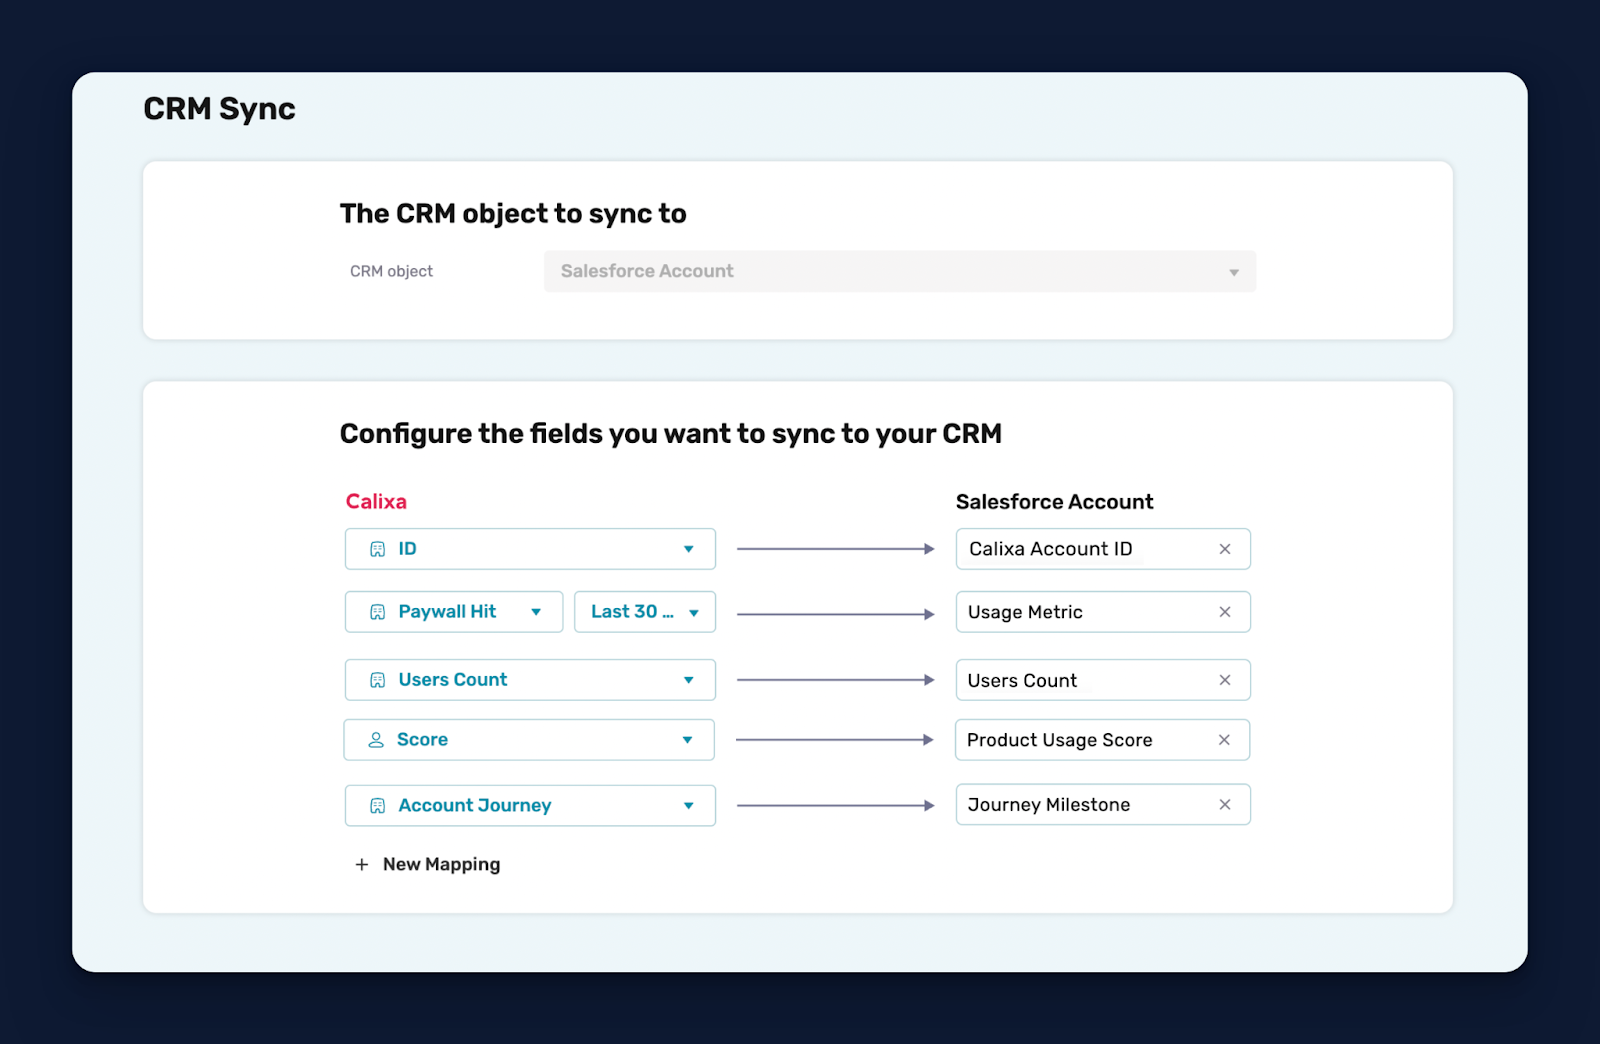Click the Users Count Salesforce field

[1103, 680]
